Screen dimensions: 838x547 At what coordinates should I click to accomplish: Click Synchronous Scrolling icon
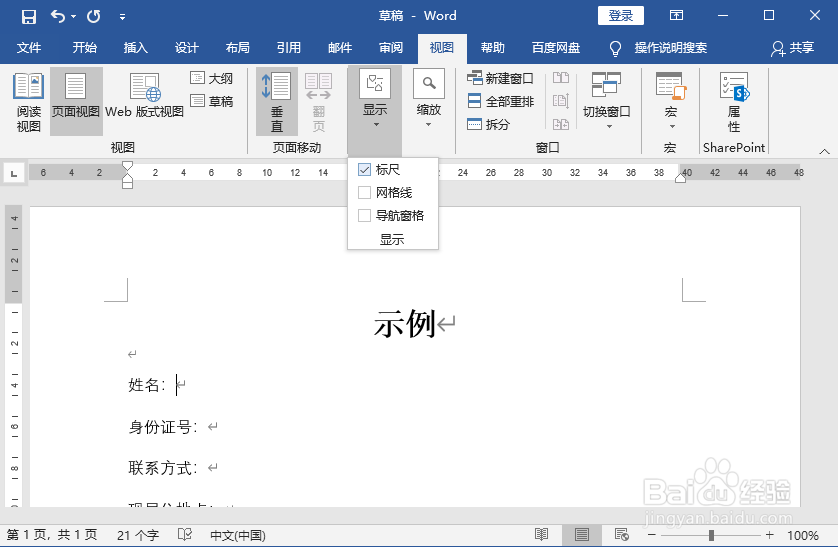click(561, 100)
